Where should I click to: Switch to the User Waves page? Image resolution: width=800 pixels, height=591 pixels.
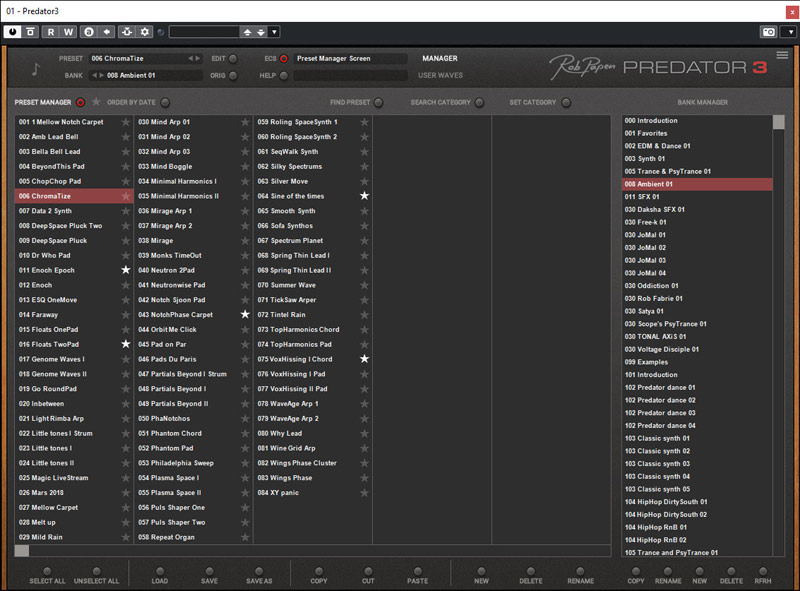(440, 75)
